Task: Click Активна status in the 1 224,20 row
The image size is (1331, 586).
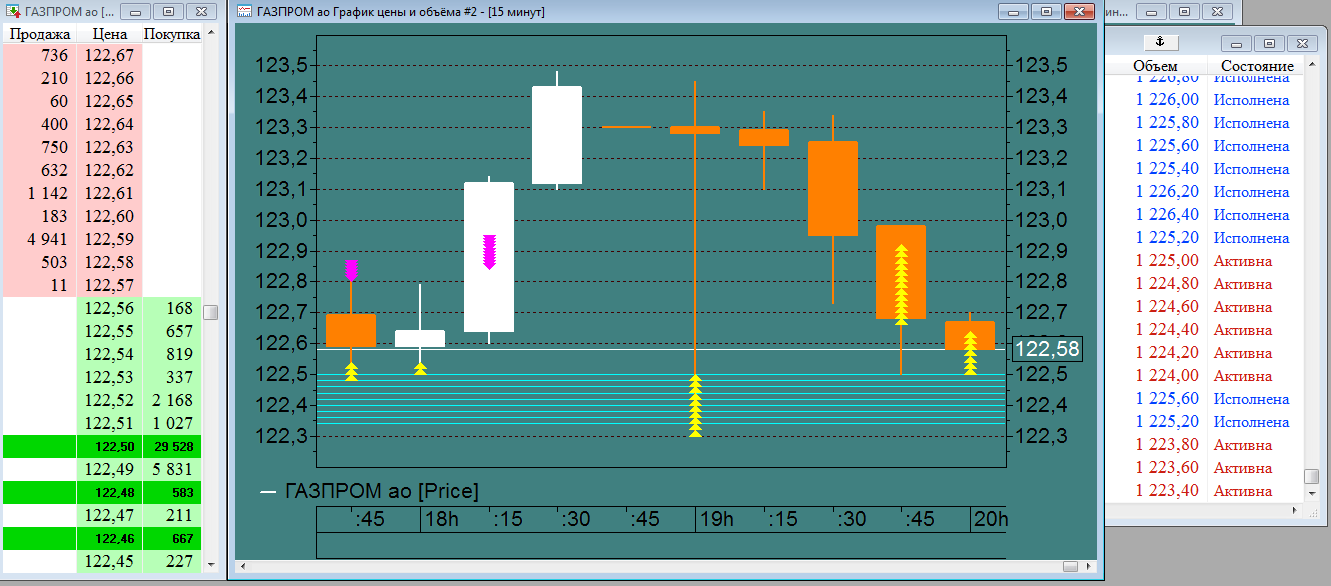Action: (1243, 353)
